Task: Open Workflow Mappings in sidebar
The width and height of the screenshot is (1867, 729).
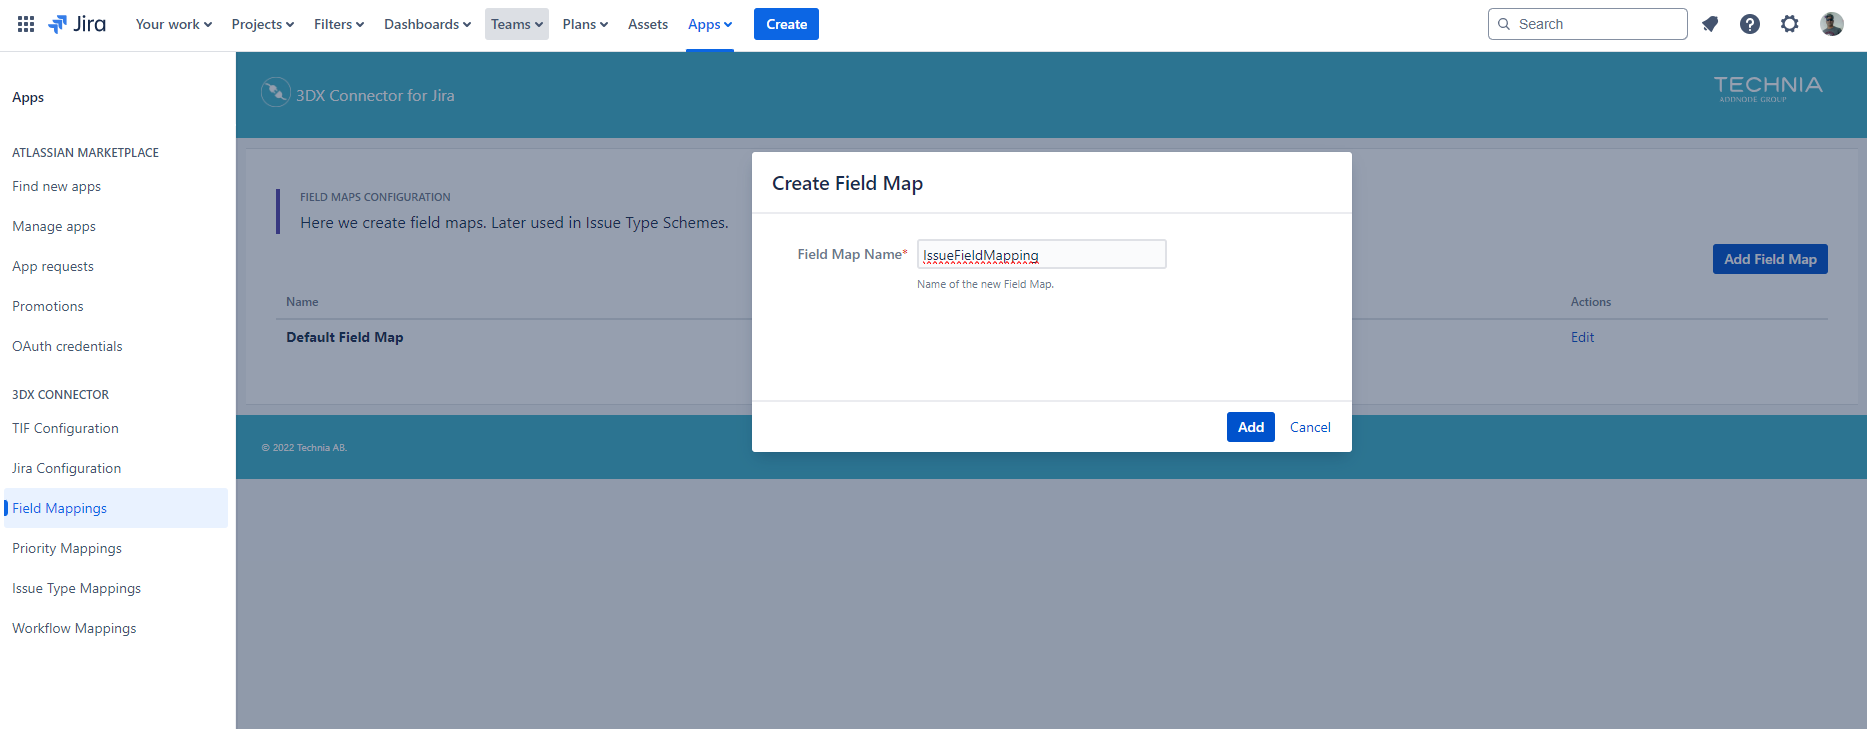Action: click(x=74, y=628)
